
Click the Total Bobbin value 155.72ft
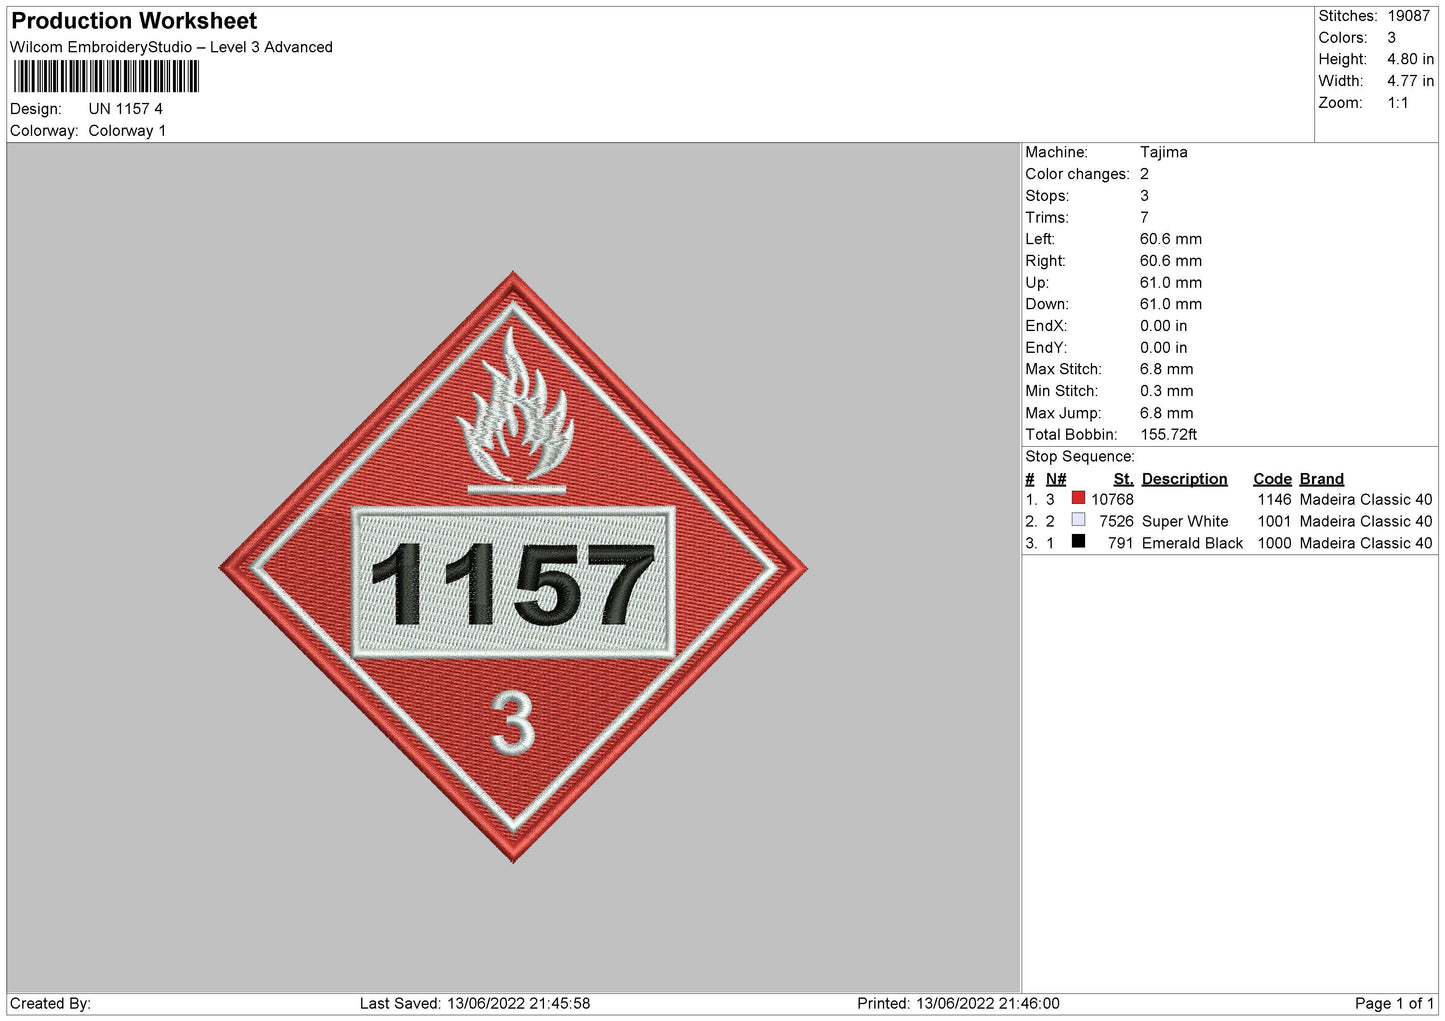coord(1169,435)
